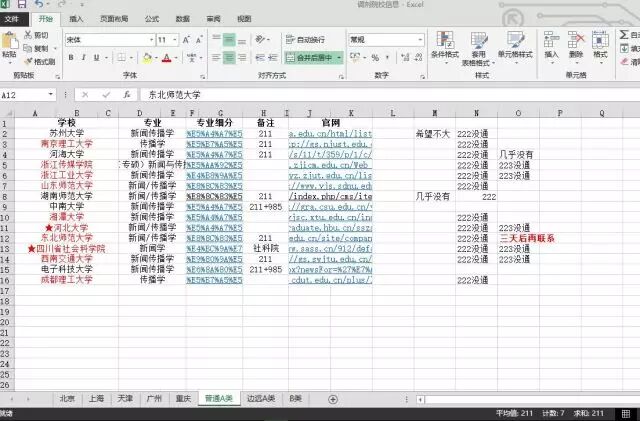Select column header M
Viewport: 640px width, 421px height.
pyautogui.click(x=435, y=113)
